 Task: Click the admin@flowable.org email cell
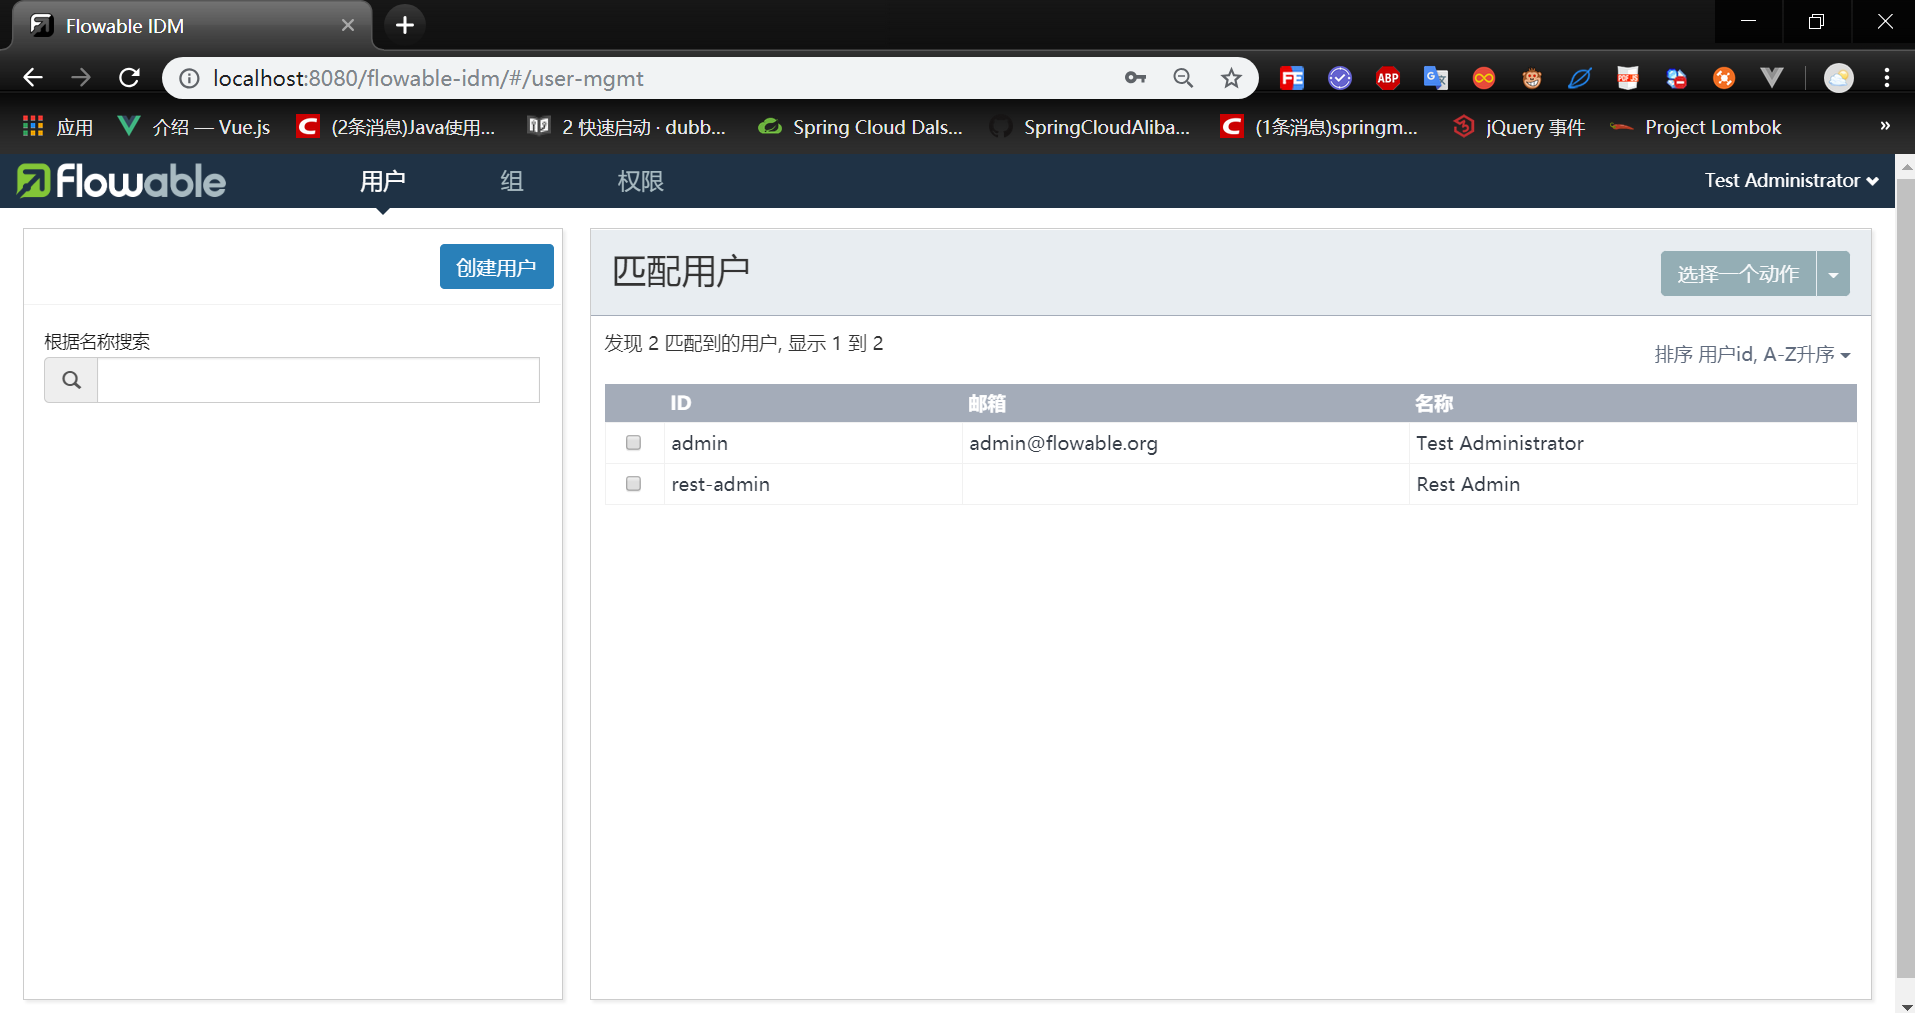(1185, 443)
